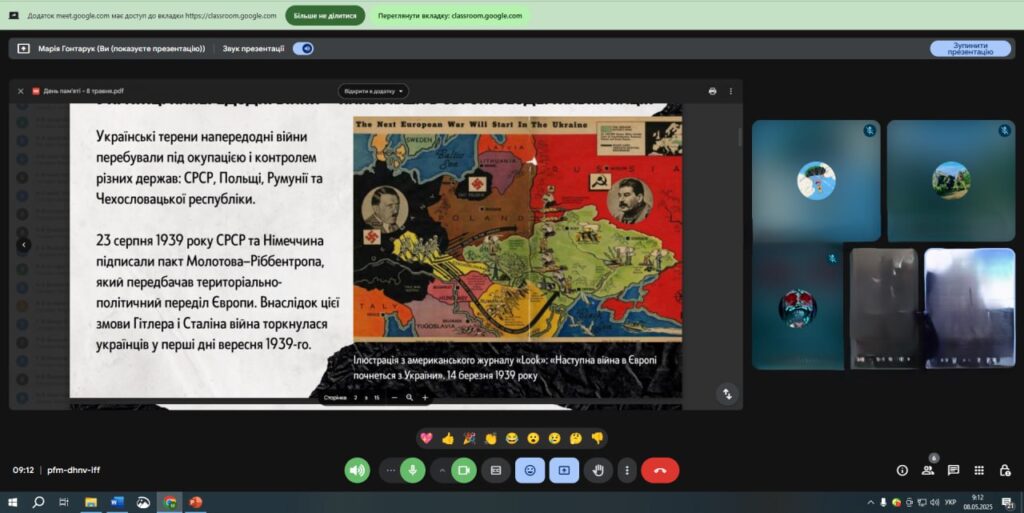The width and height of the screenshot is (1024, 513).
Task: Open PowerPoint from the taskbar
Action: tap(195, 502)
